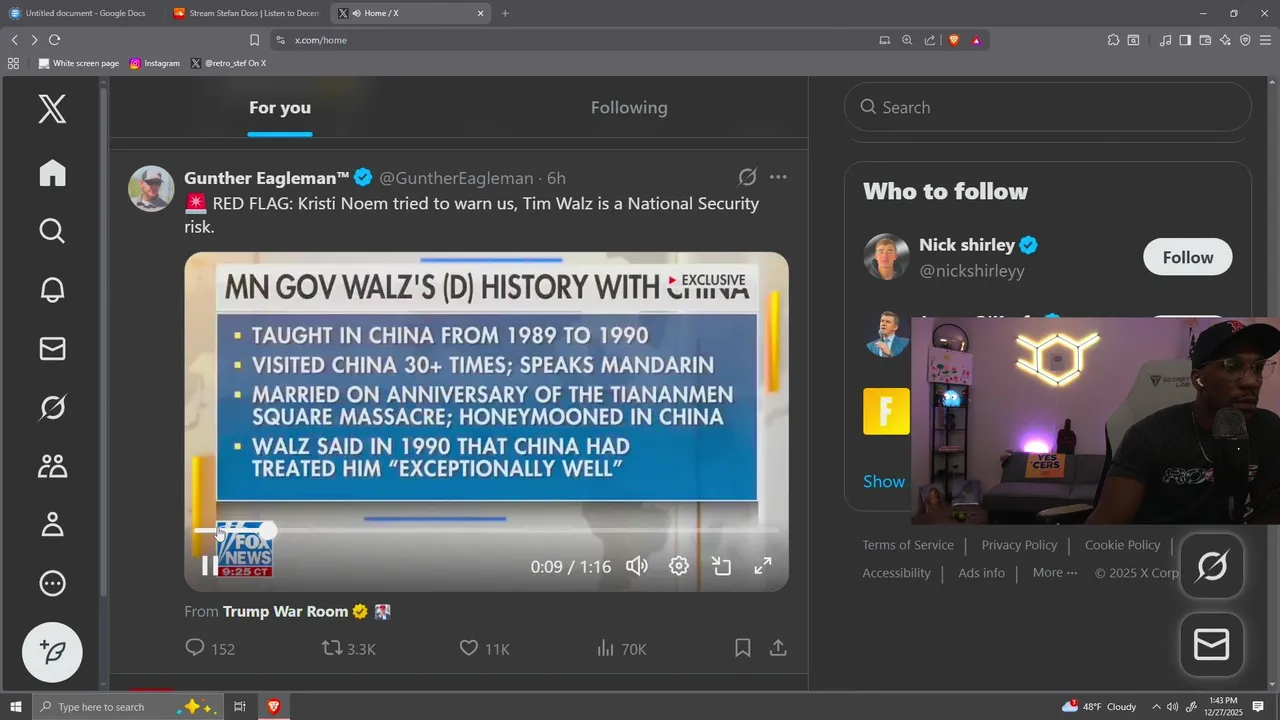The height and width of the screenshot is (720, 1280).
Task: Open Grok from left sidebar
Action: [52, 407]
